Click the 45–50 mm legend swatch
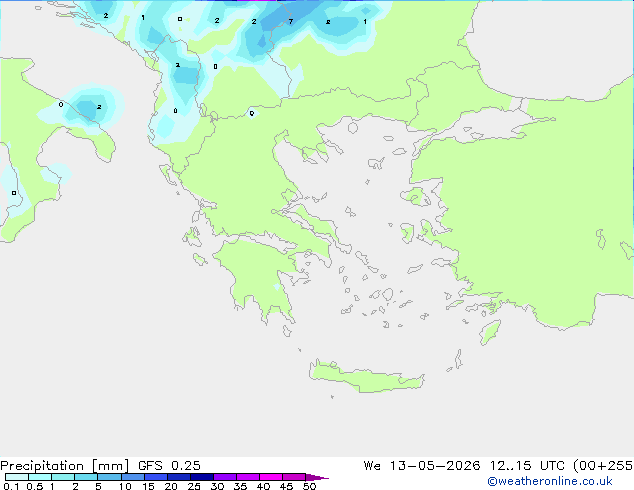 tap(294, 477)
